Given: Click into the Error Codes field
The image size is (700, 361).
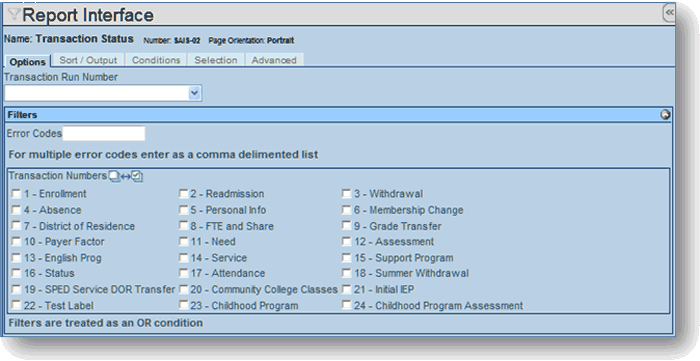Looking at the screenshot, I should [104, 133].
